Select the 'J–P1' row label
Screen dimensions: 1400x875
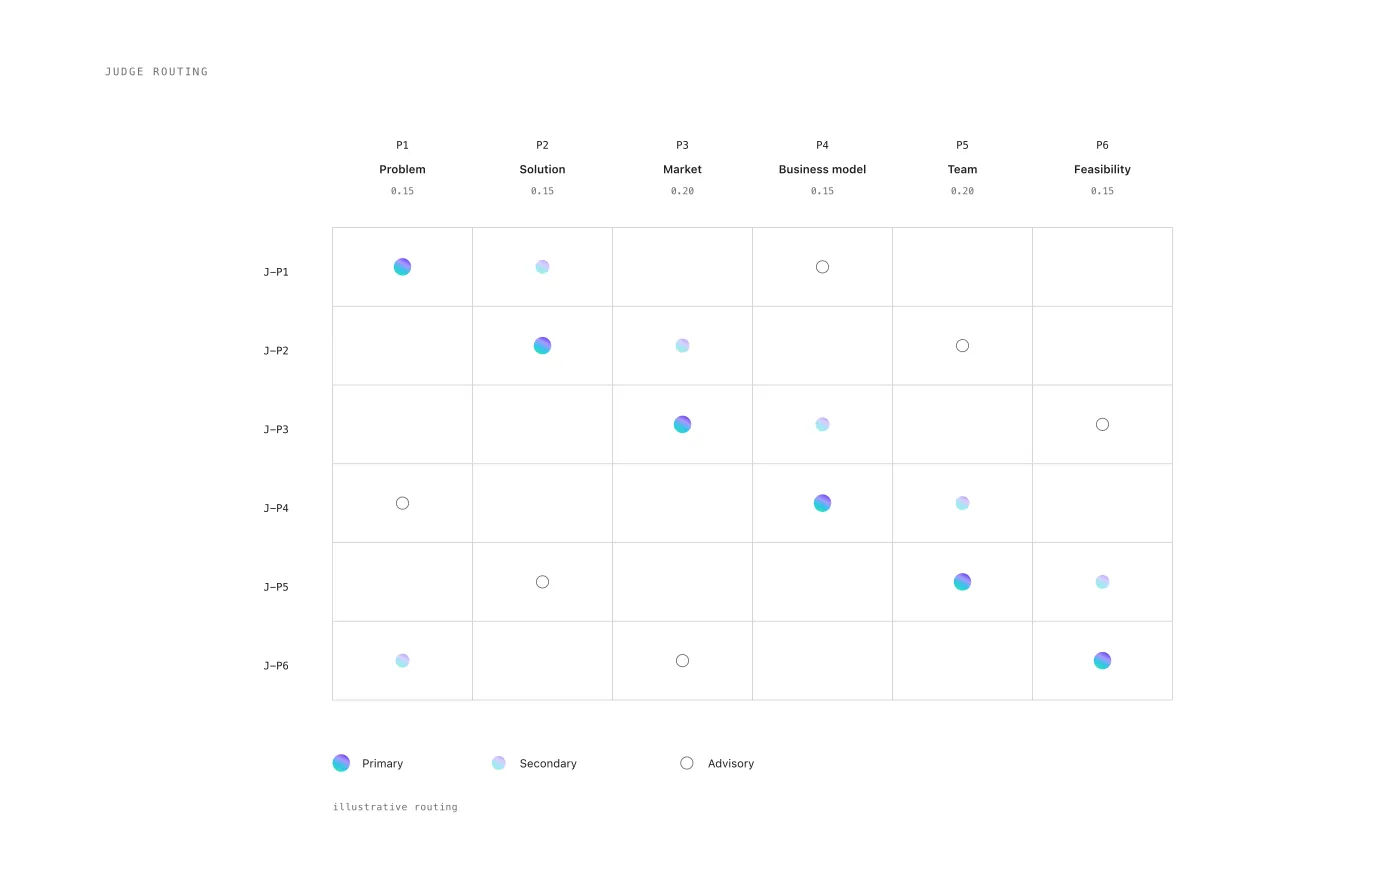pos(276,272)
